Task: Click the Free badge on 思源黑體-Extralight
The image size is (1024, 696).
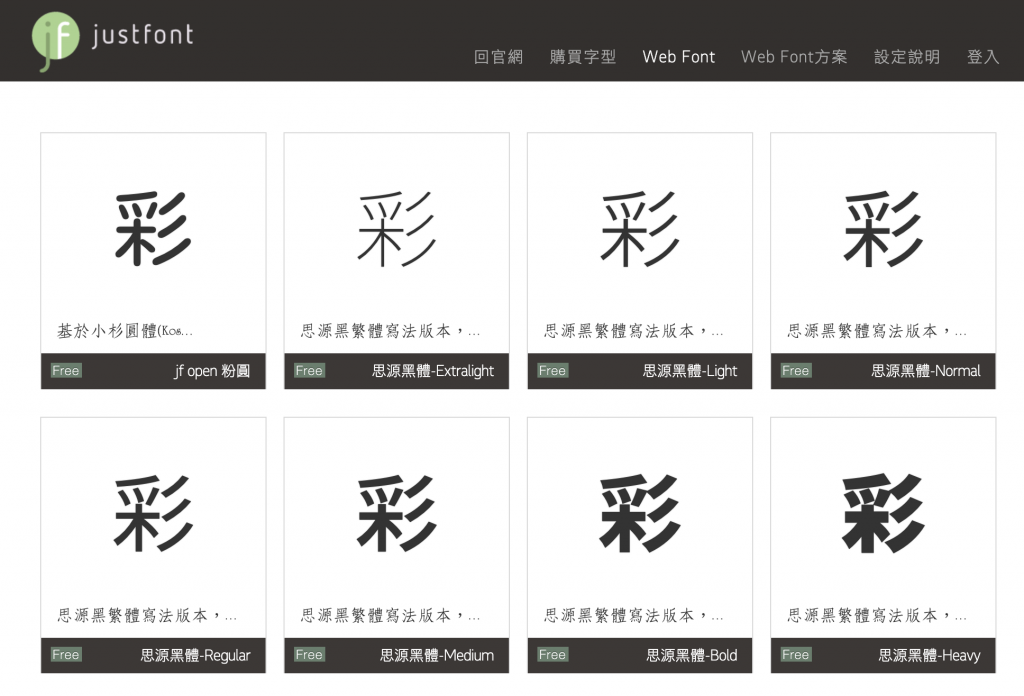Action: [309, 371]
